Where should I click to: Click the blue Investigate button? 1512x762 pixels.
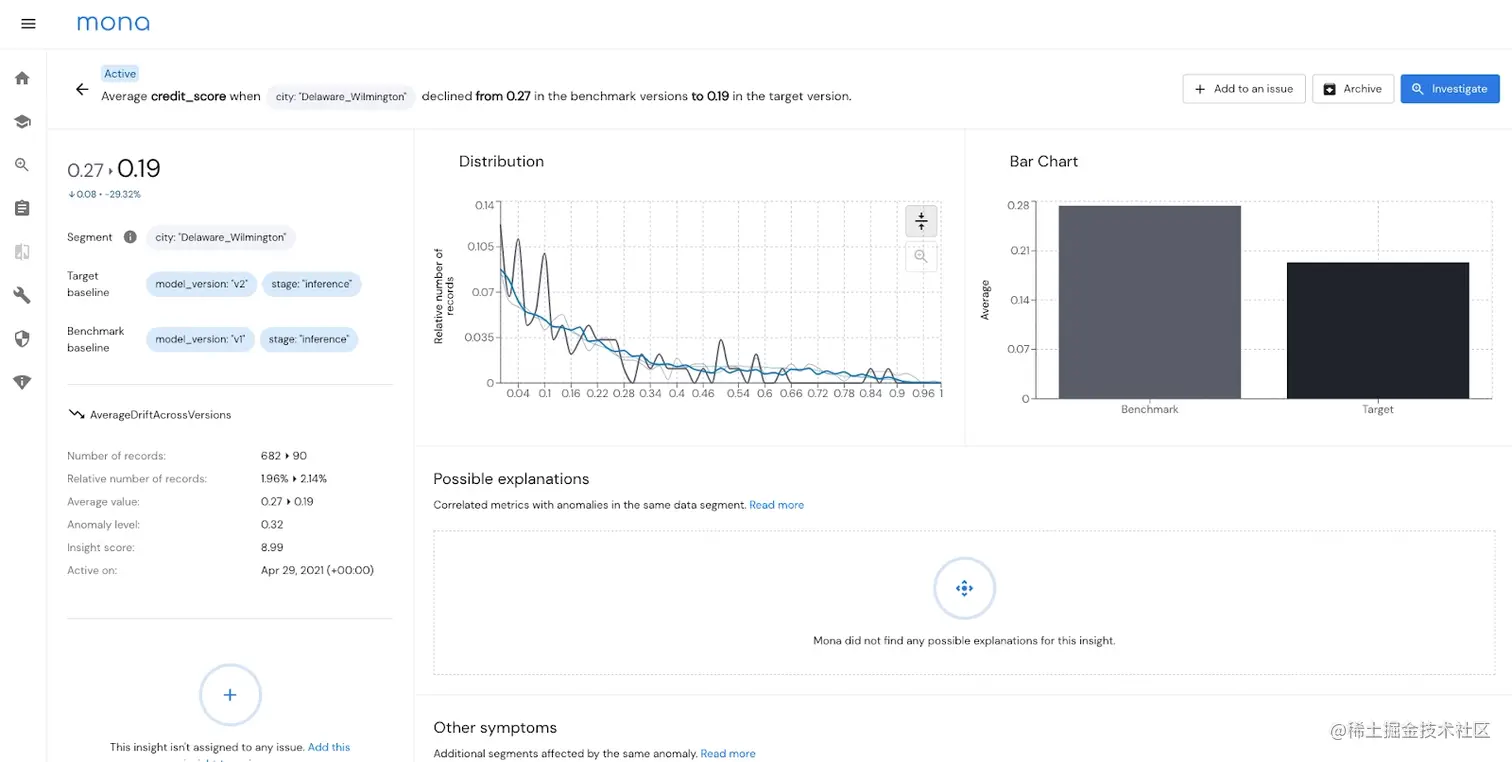[x=1449, y=89]
